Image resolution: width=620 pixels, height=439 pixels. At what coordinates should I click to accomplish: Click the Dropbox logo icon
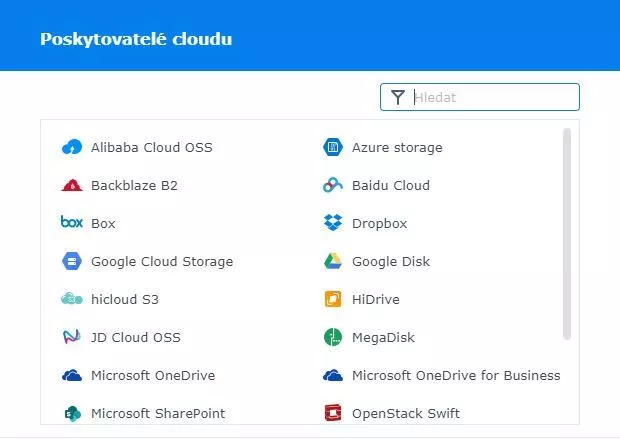[x=333, y=223]
